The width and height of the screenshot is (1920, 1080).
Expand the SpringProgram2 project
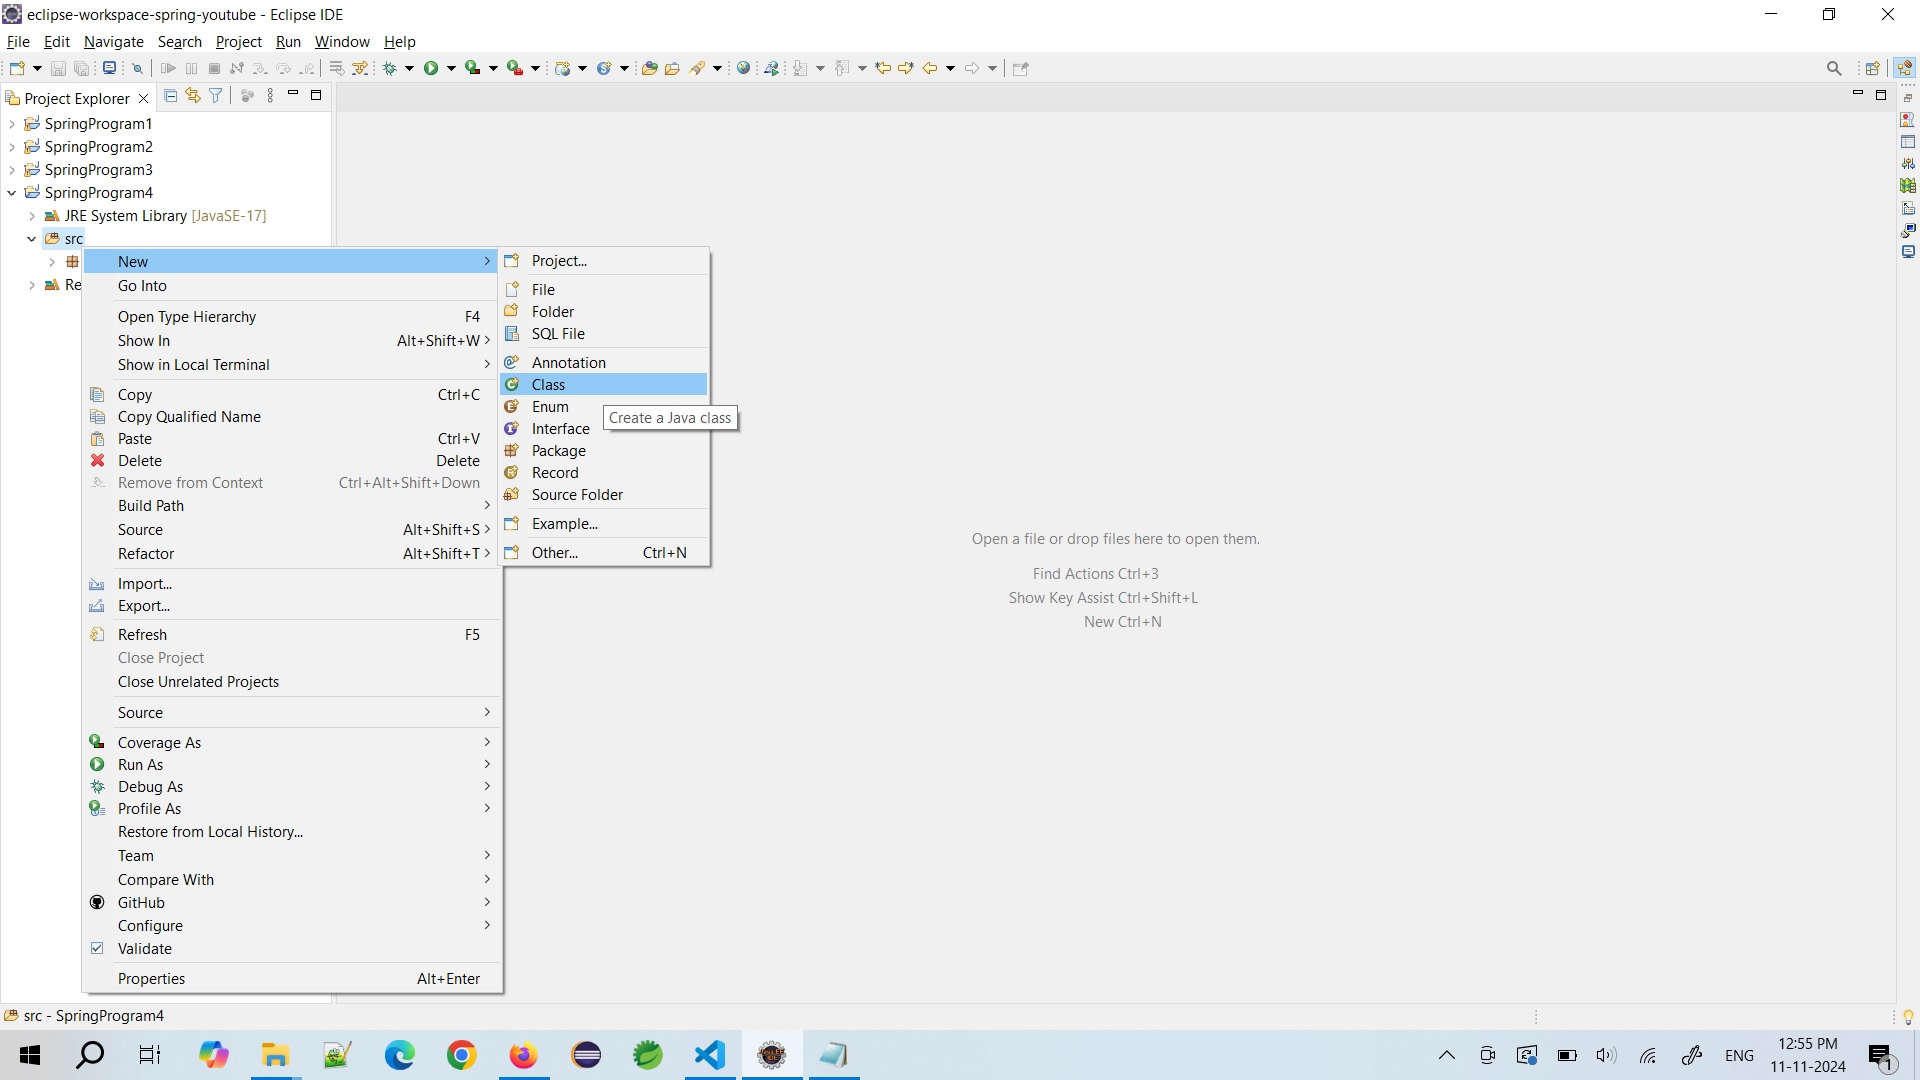click(12, 147)
